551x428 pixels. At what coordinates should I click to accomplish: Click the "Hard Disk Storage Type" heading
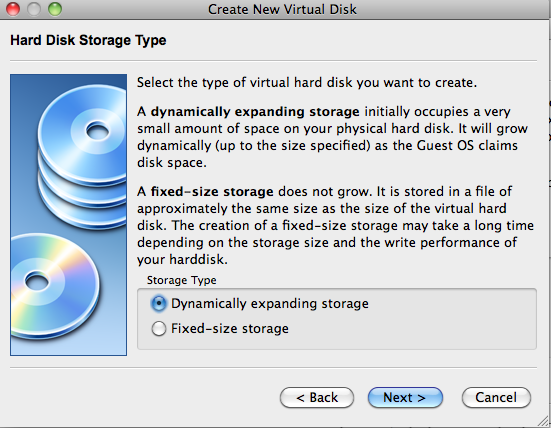coord(88,40)
